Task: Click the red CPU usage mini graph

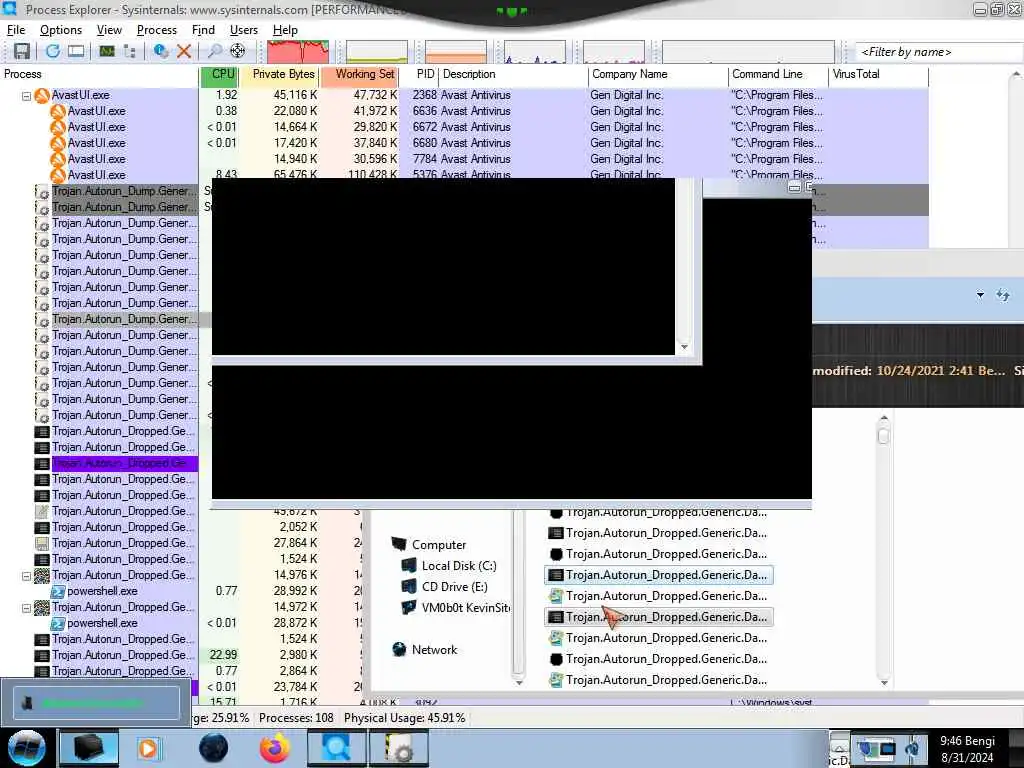Action: pyautogui.click(x=298, y=52)
